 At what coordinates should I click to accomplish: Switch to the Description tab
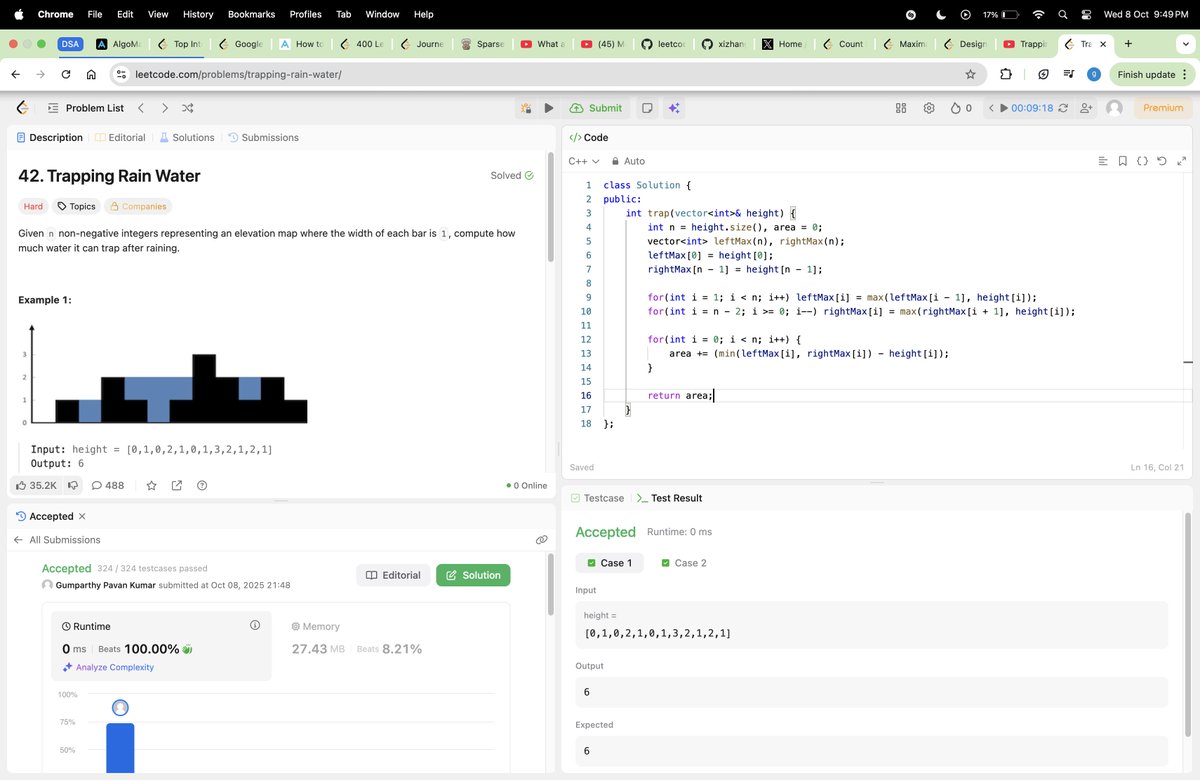pyautogui.click(x=50, y=138)
